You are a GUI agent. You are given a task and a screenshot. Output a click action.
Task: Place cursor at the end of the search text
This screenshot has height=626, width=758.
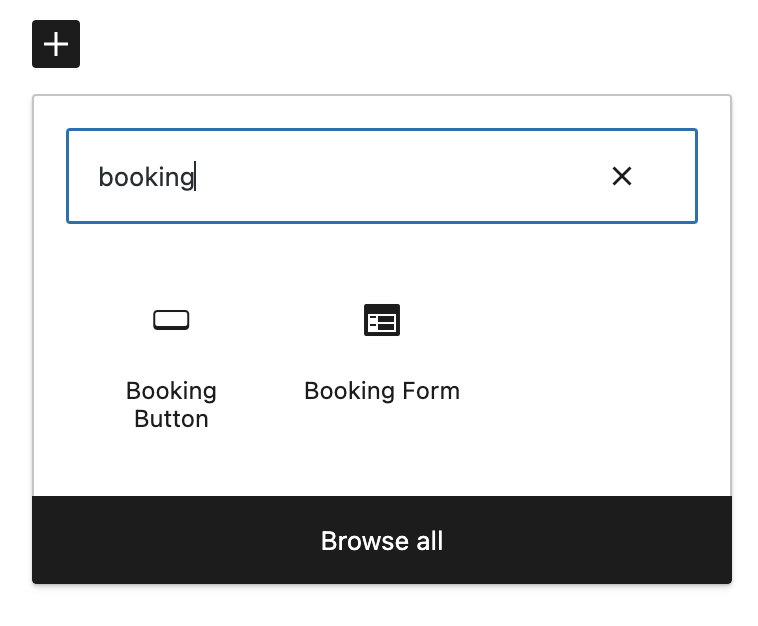(x=195, y=177)
